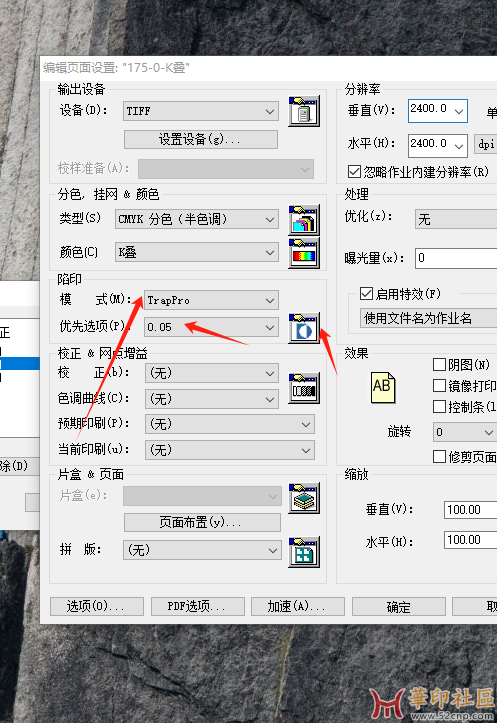497x723 pixels.
Task: Disable the 启用特效 checkbox
Action: pyautogui.click(x=366, y=293)
